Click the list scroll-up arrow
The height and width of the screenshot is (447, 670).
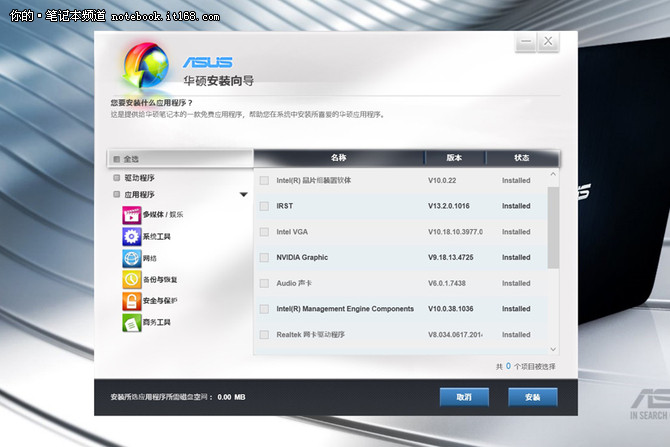click(x=553, y=174)
